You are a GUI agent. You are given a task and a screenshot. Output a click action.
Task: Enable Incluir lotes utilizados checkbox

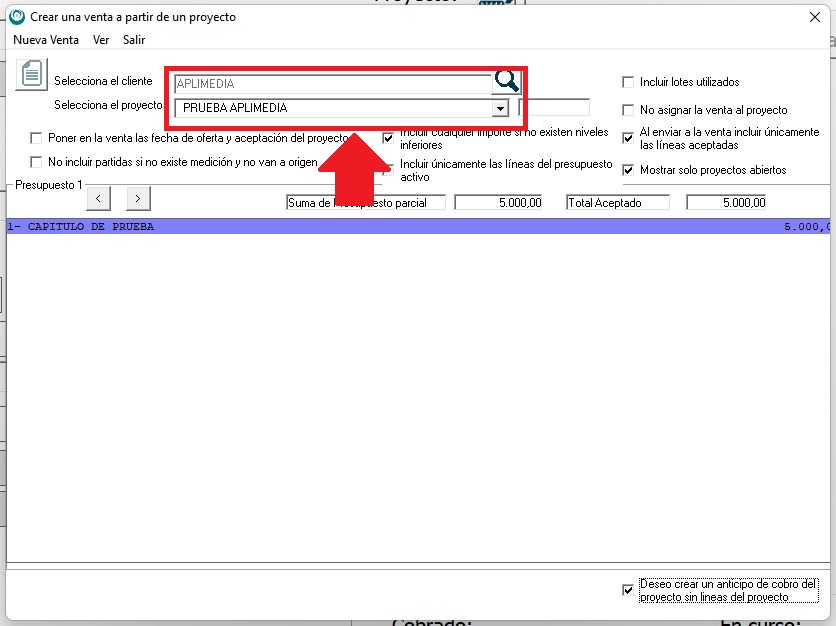click(x=628, y=82)
